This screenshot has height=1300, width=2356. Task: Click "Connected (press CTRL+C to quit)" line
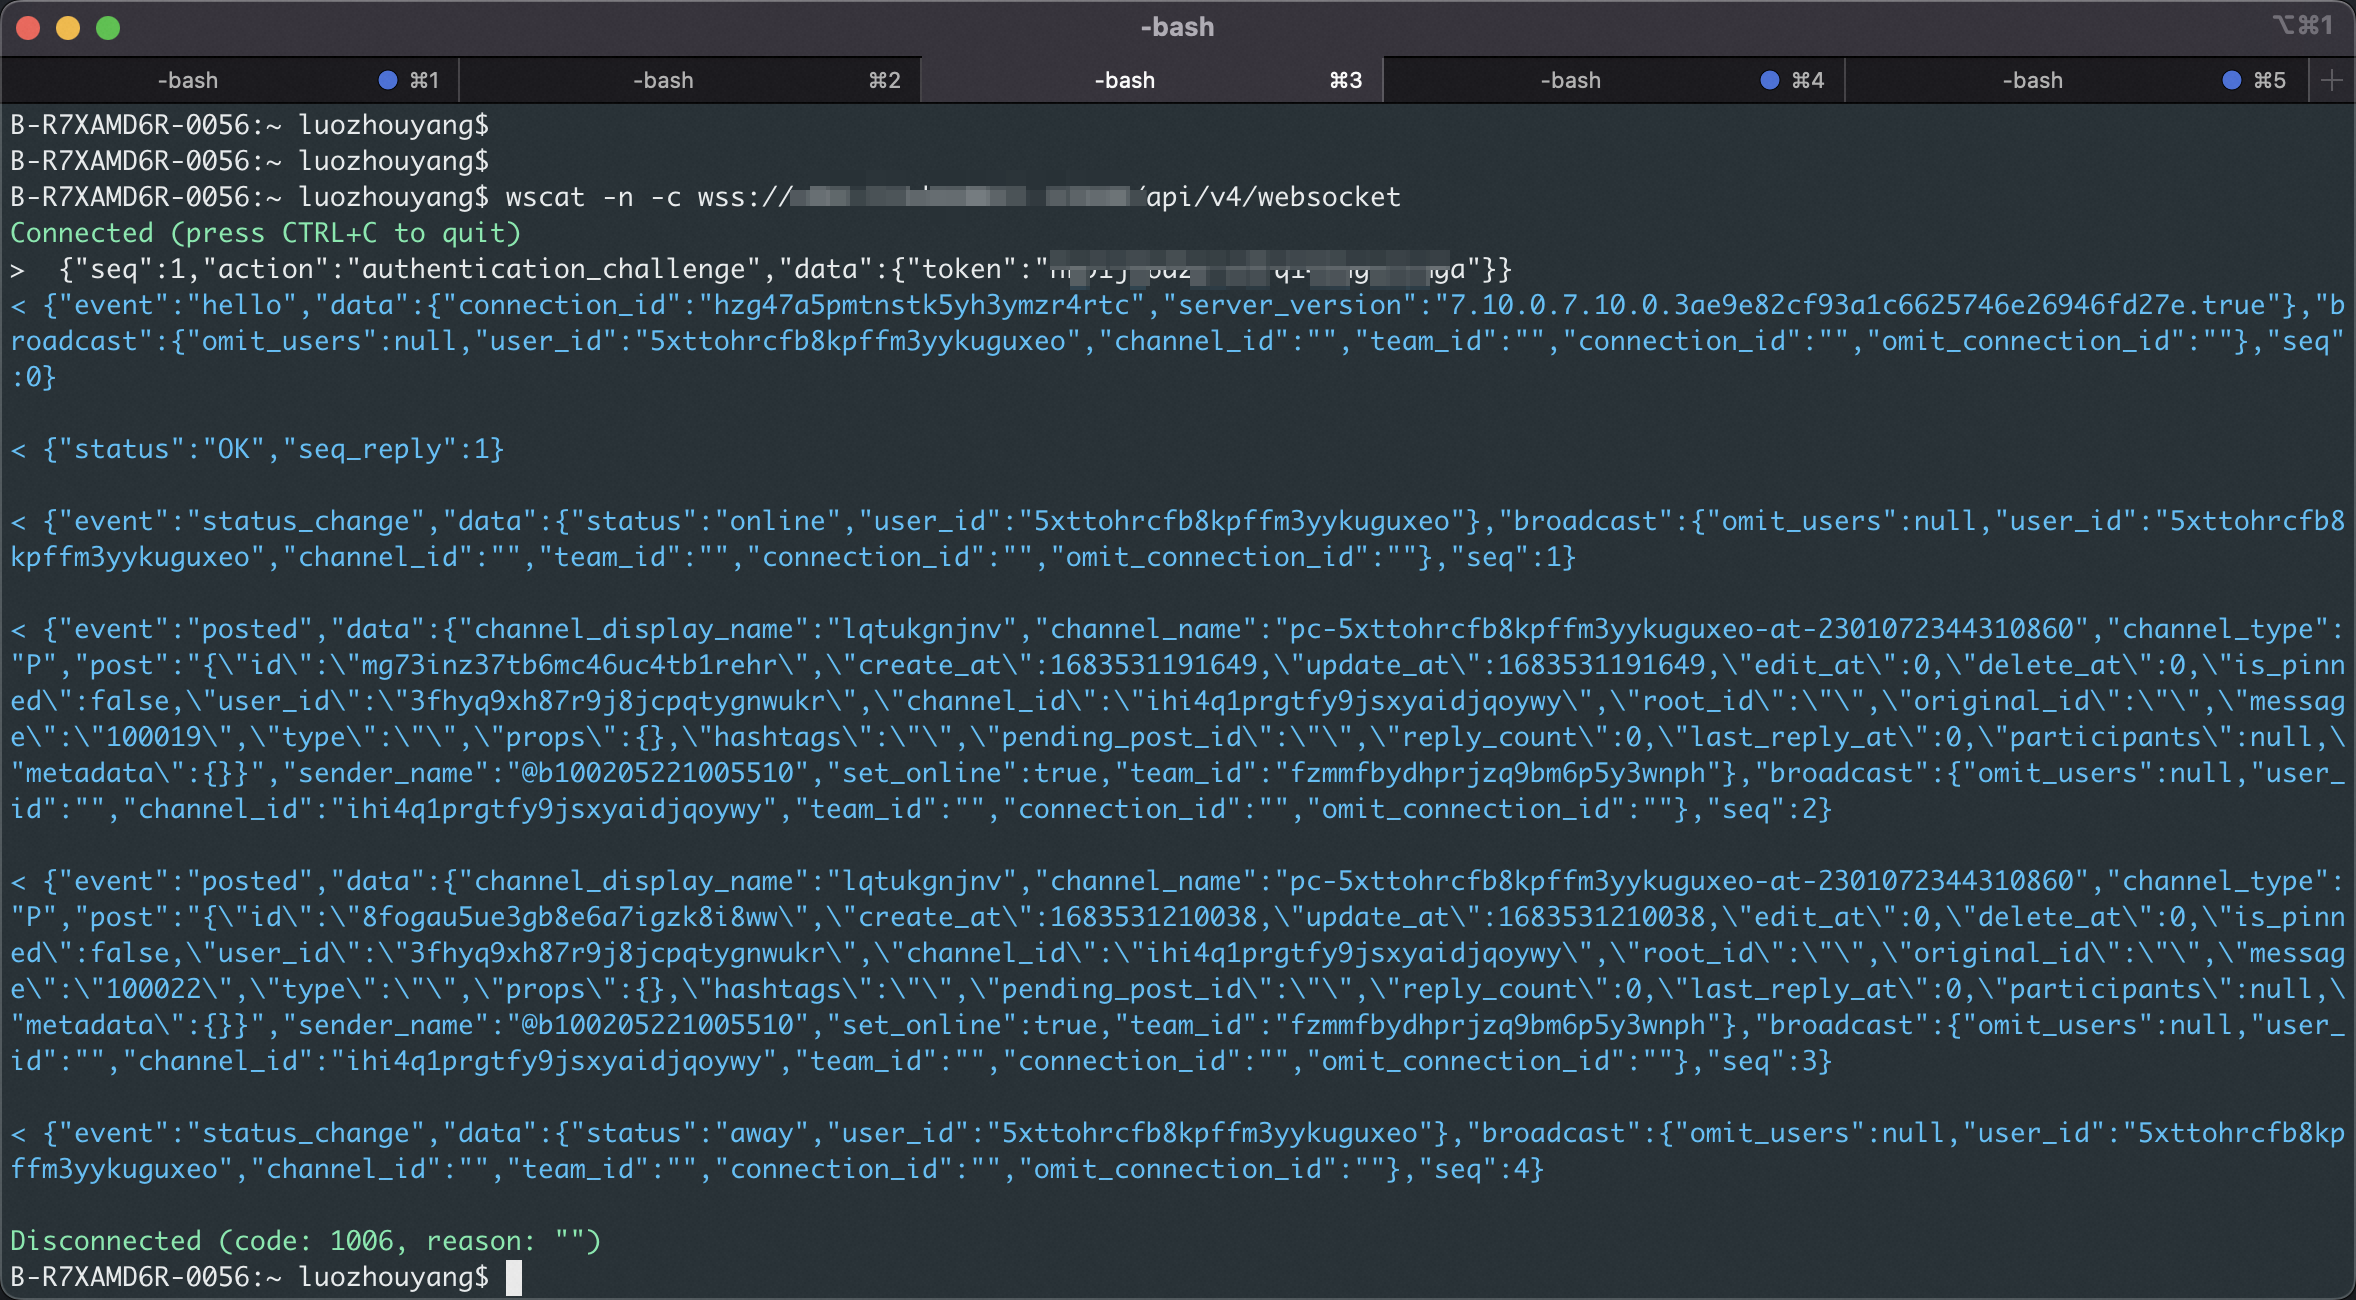(x=266, y=233)
